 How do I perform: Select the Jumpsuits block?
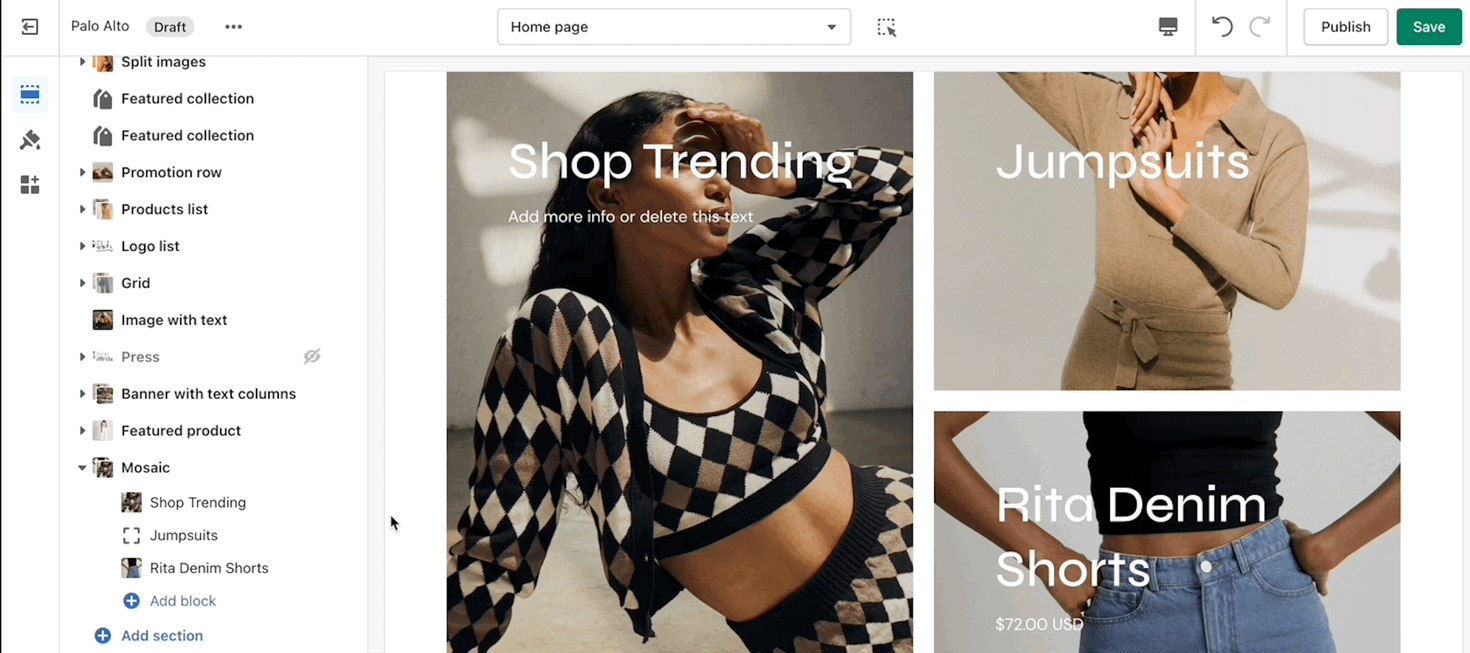pyautogui.click(x=184, y=535)
